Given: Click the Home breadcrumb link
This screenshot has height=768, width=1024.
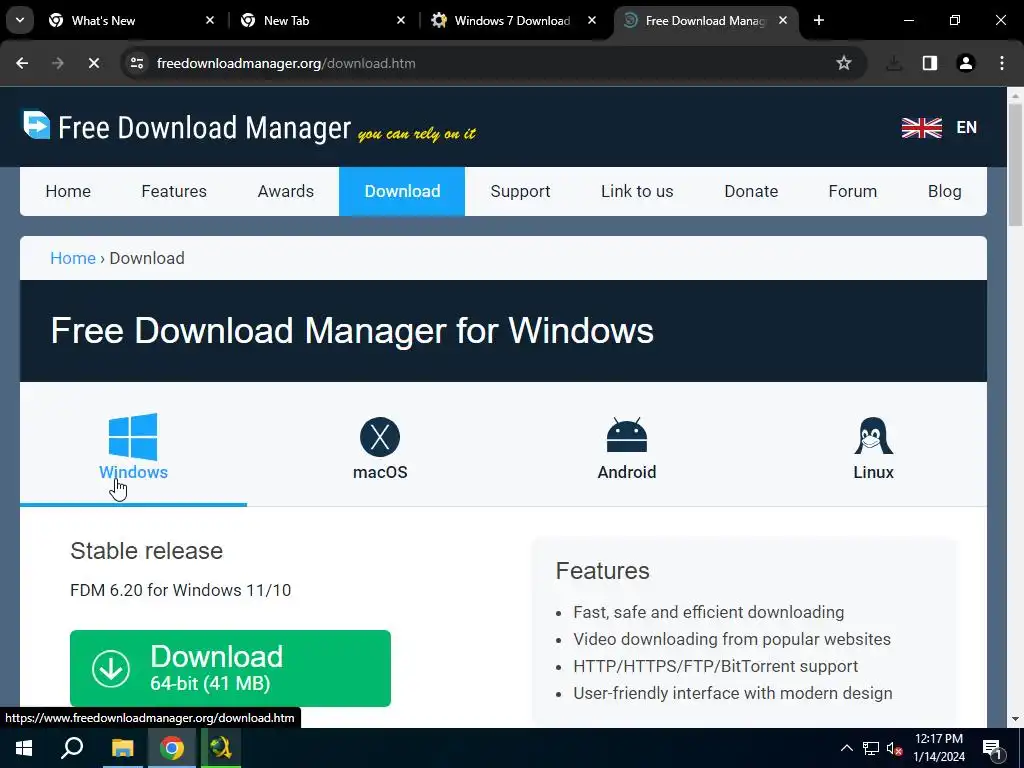Looking at the screenshot, I should click(72, 258).
